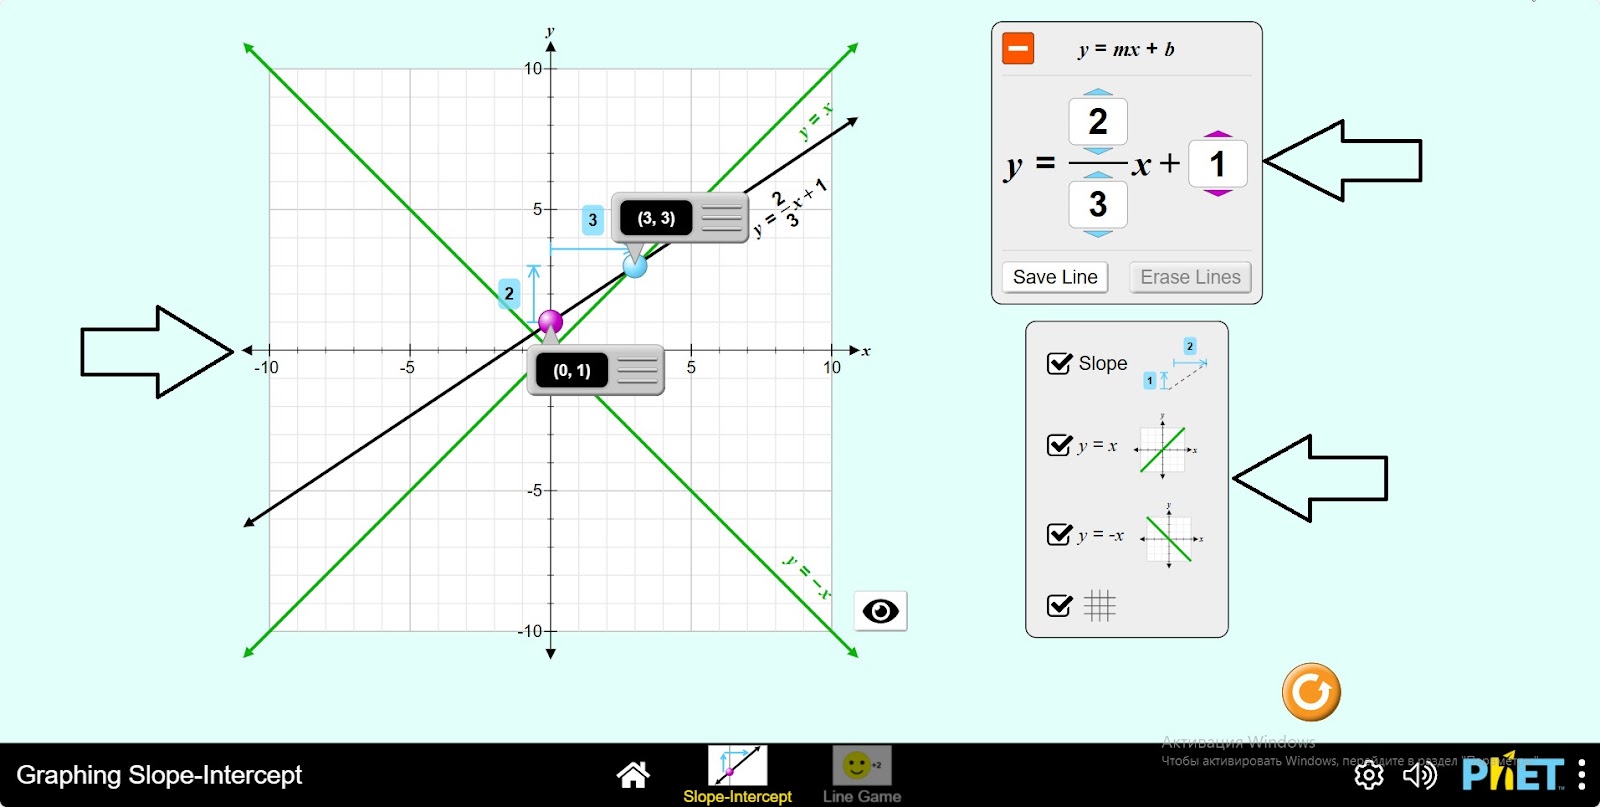Click the Save Line button
The height and width of the screenshot is (807, 1600).
(1055, 277)
